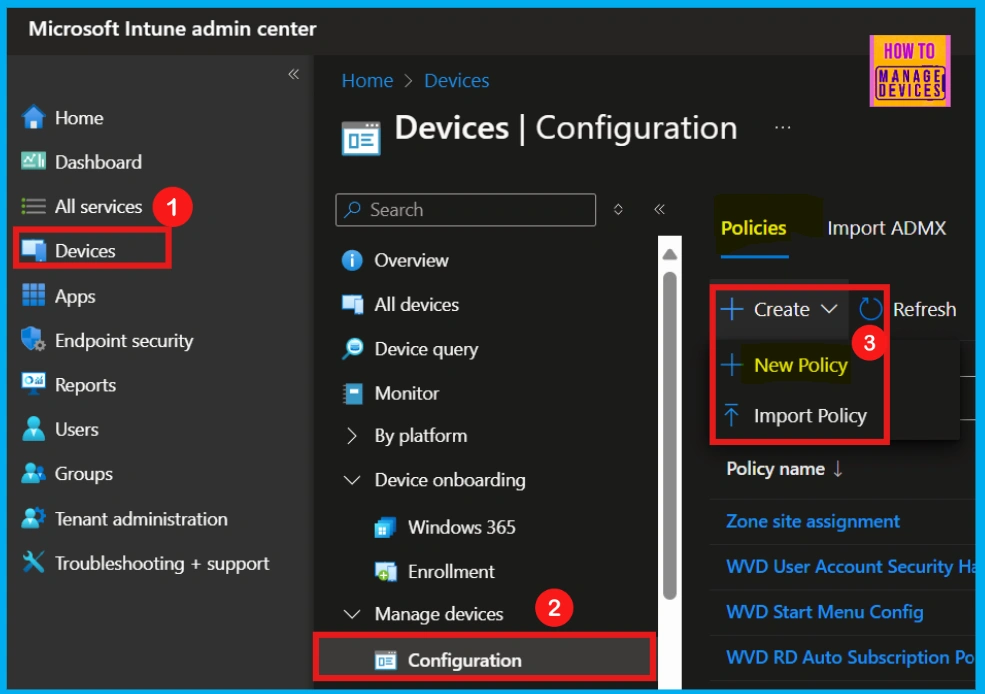Expand the By platform section
Screen dimensions: 985x694
tap(352, 435)
